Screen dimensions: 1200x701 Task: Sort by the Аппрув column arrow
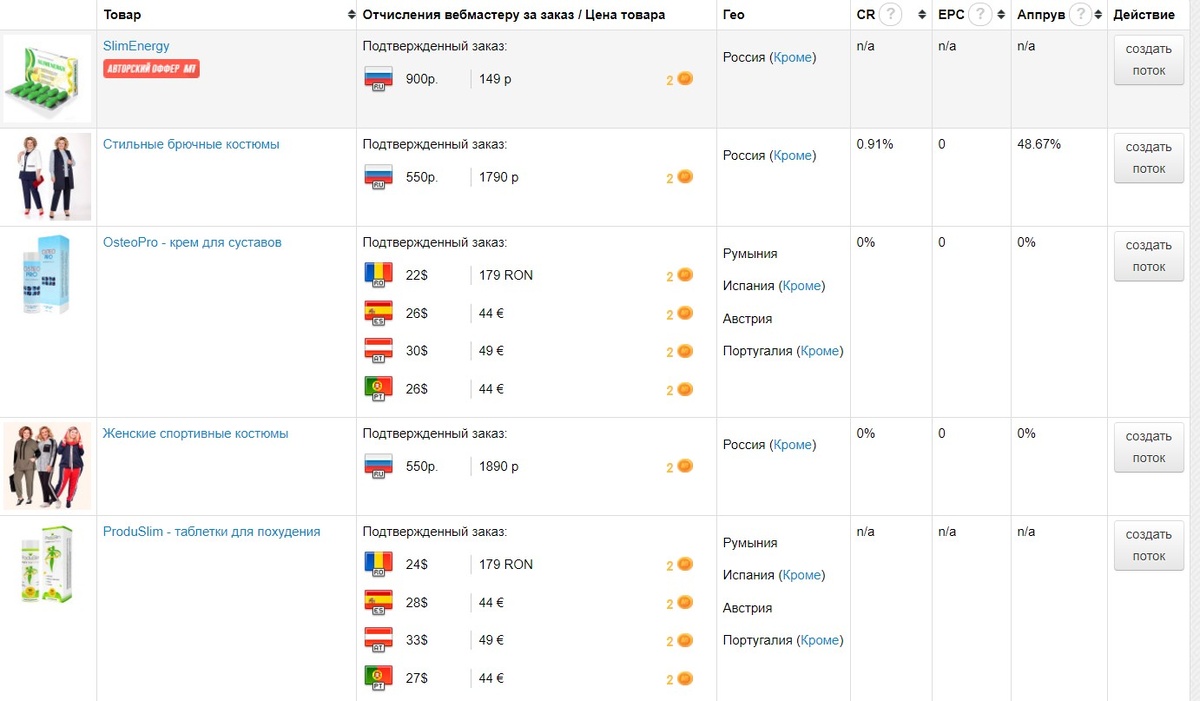[1100, 15]
